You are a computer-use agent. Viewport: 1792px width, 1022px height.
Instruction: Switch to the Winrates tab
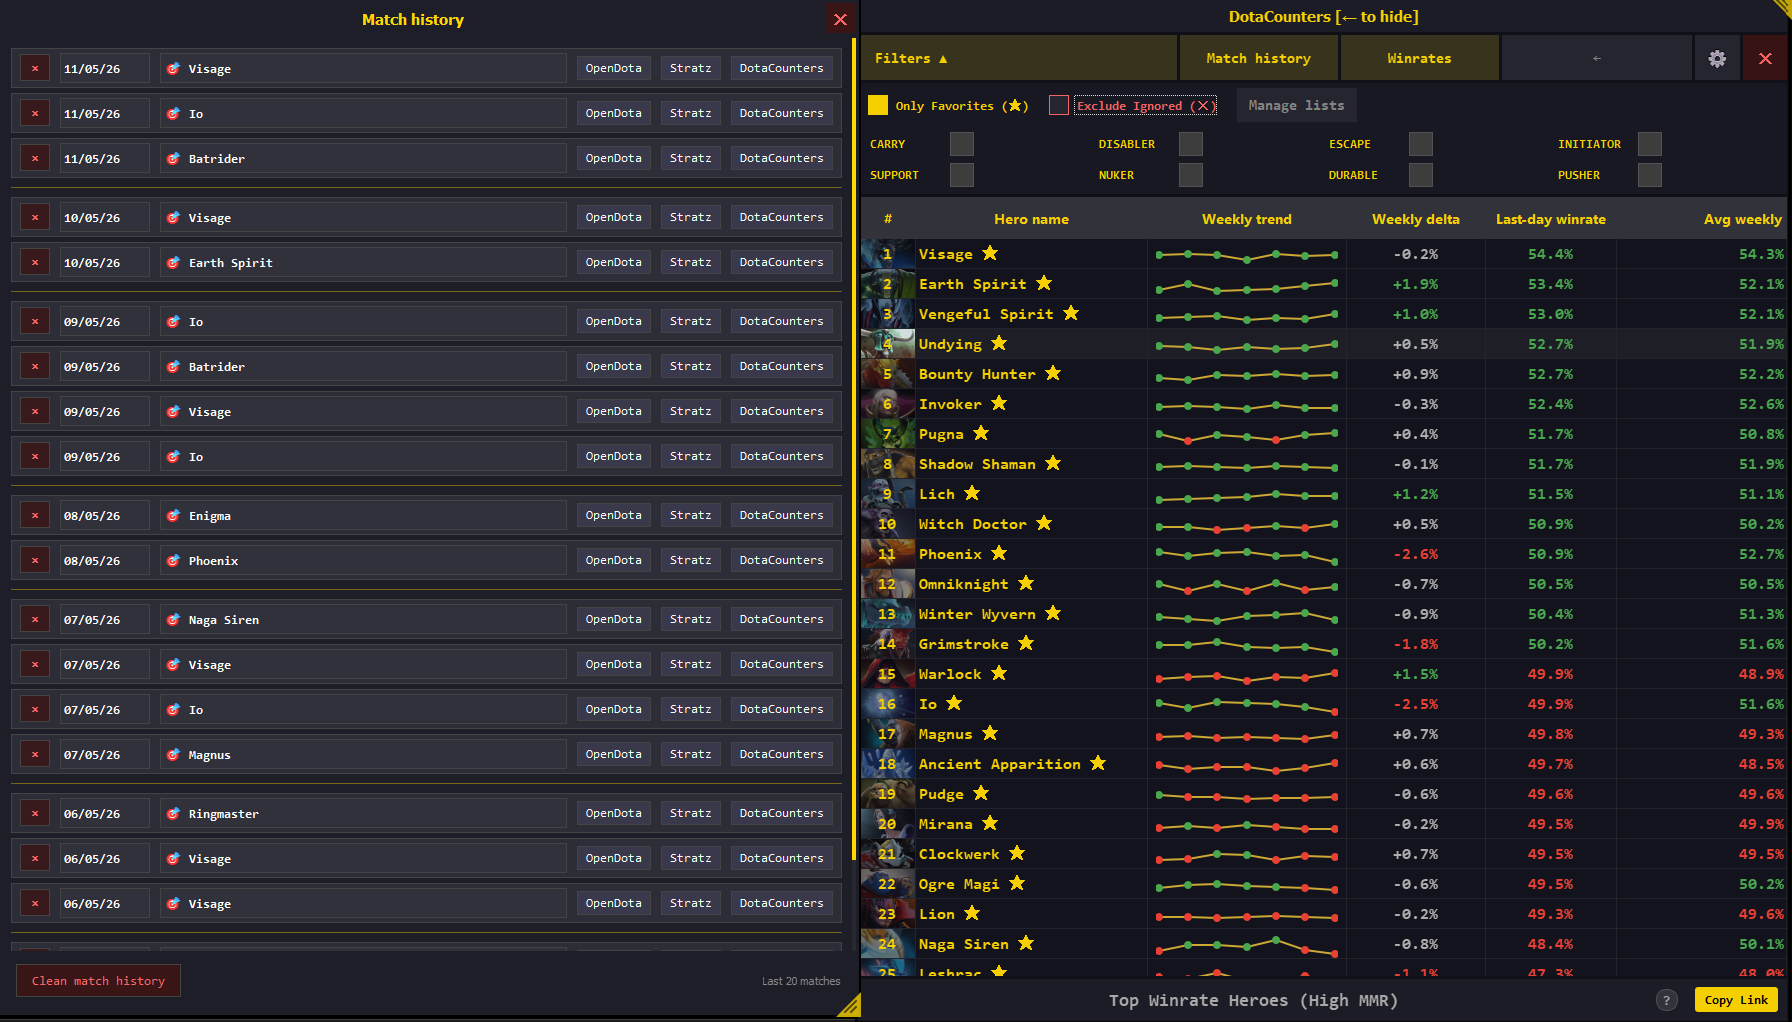[x=1419, y=58]
